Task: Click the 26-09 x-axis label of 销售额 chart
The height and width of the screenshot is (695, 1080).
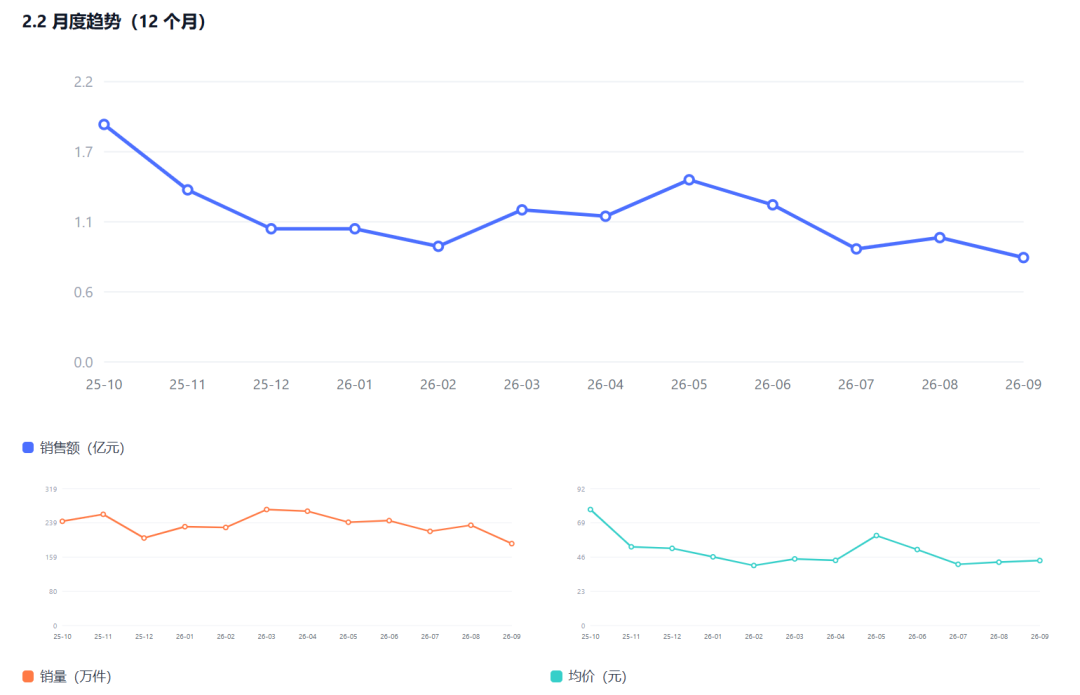Action: tap(1024, 384)
